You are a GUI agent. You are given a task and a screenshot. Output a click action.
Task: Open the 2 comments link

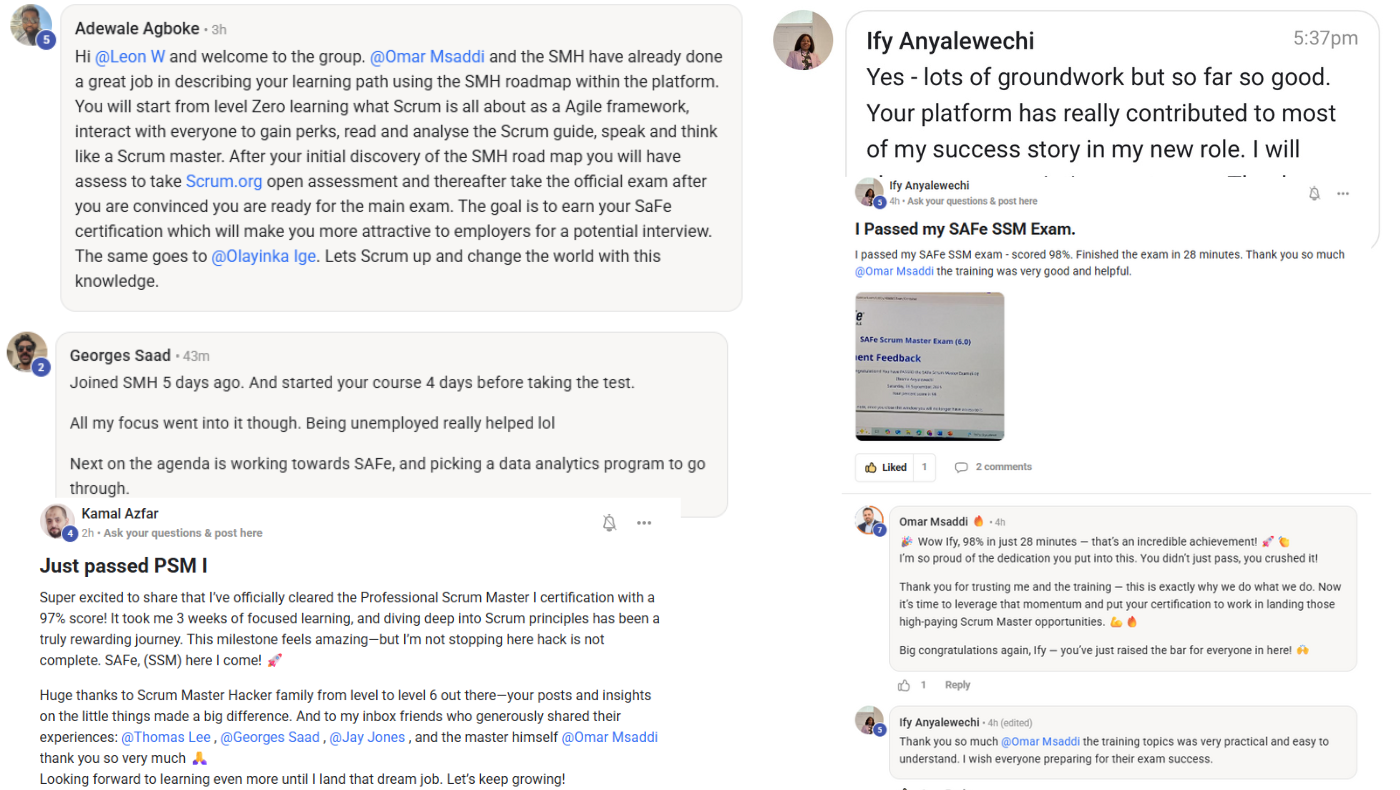click(993, 467)
